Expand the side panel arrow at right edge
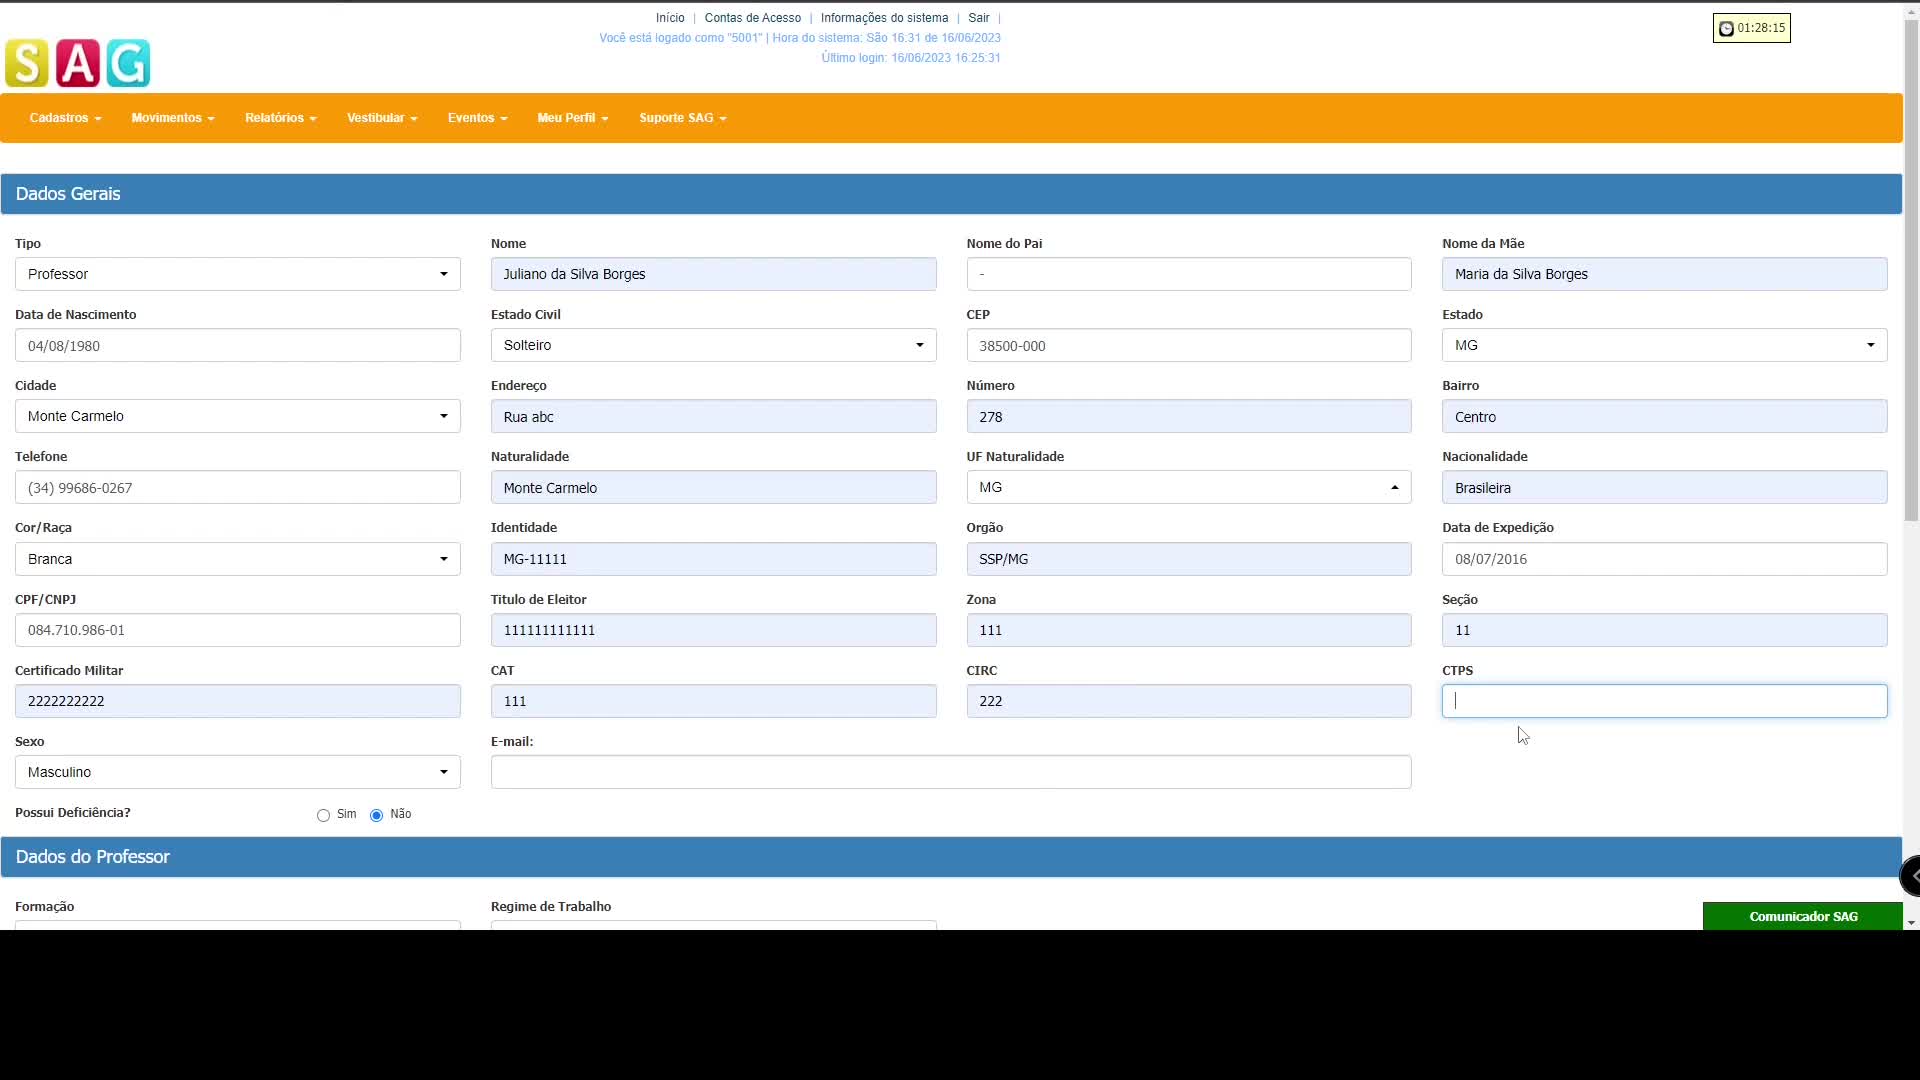Screen dimensions: 1920x1080 1911,876
